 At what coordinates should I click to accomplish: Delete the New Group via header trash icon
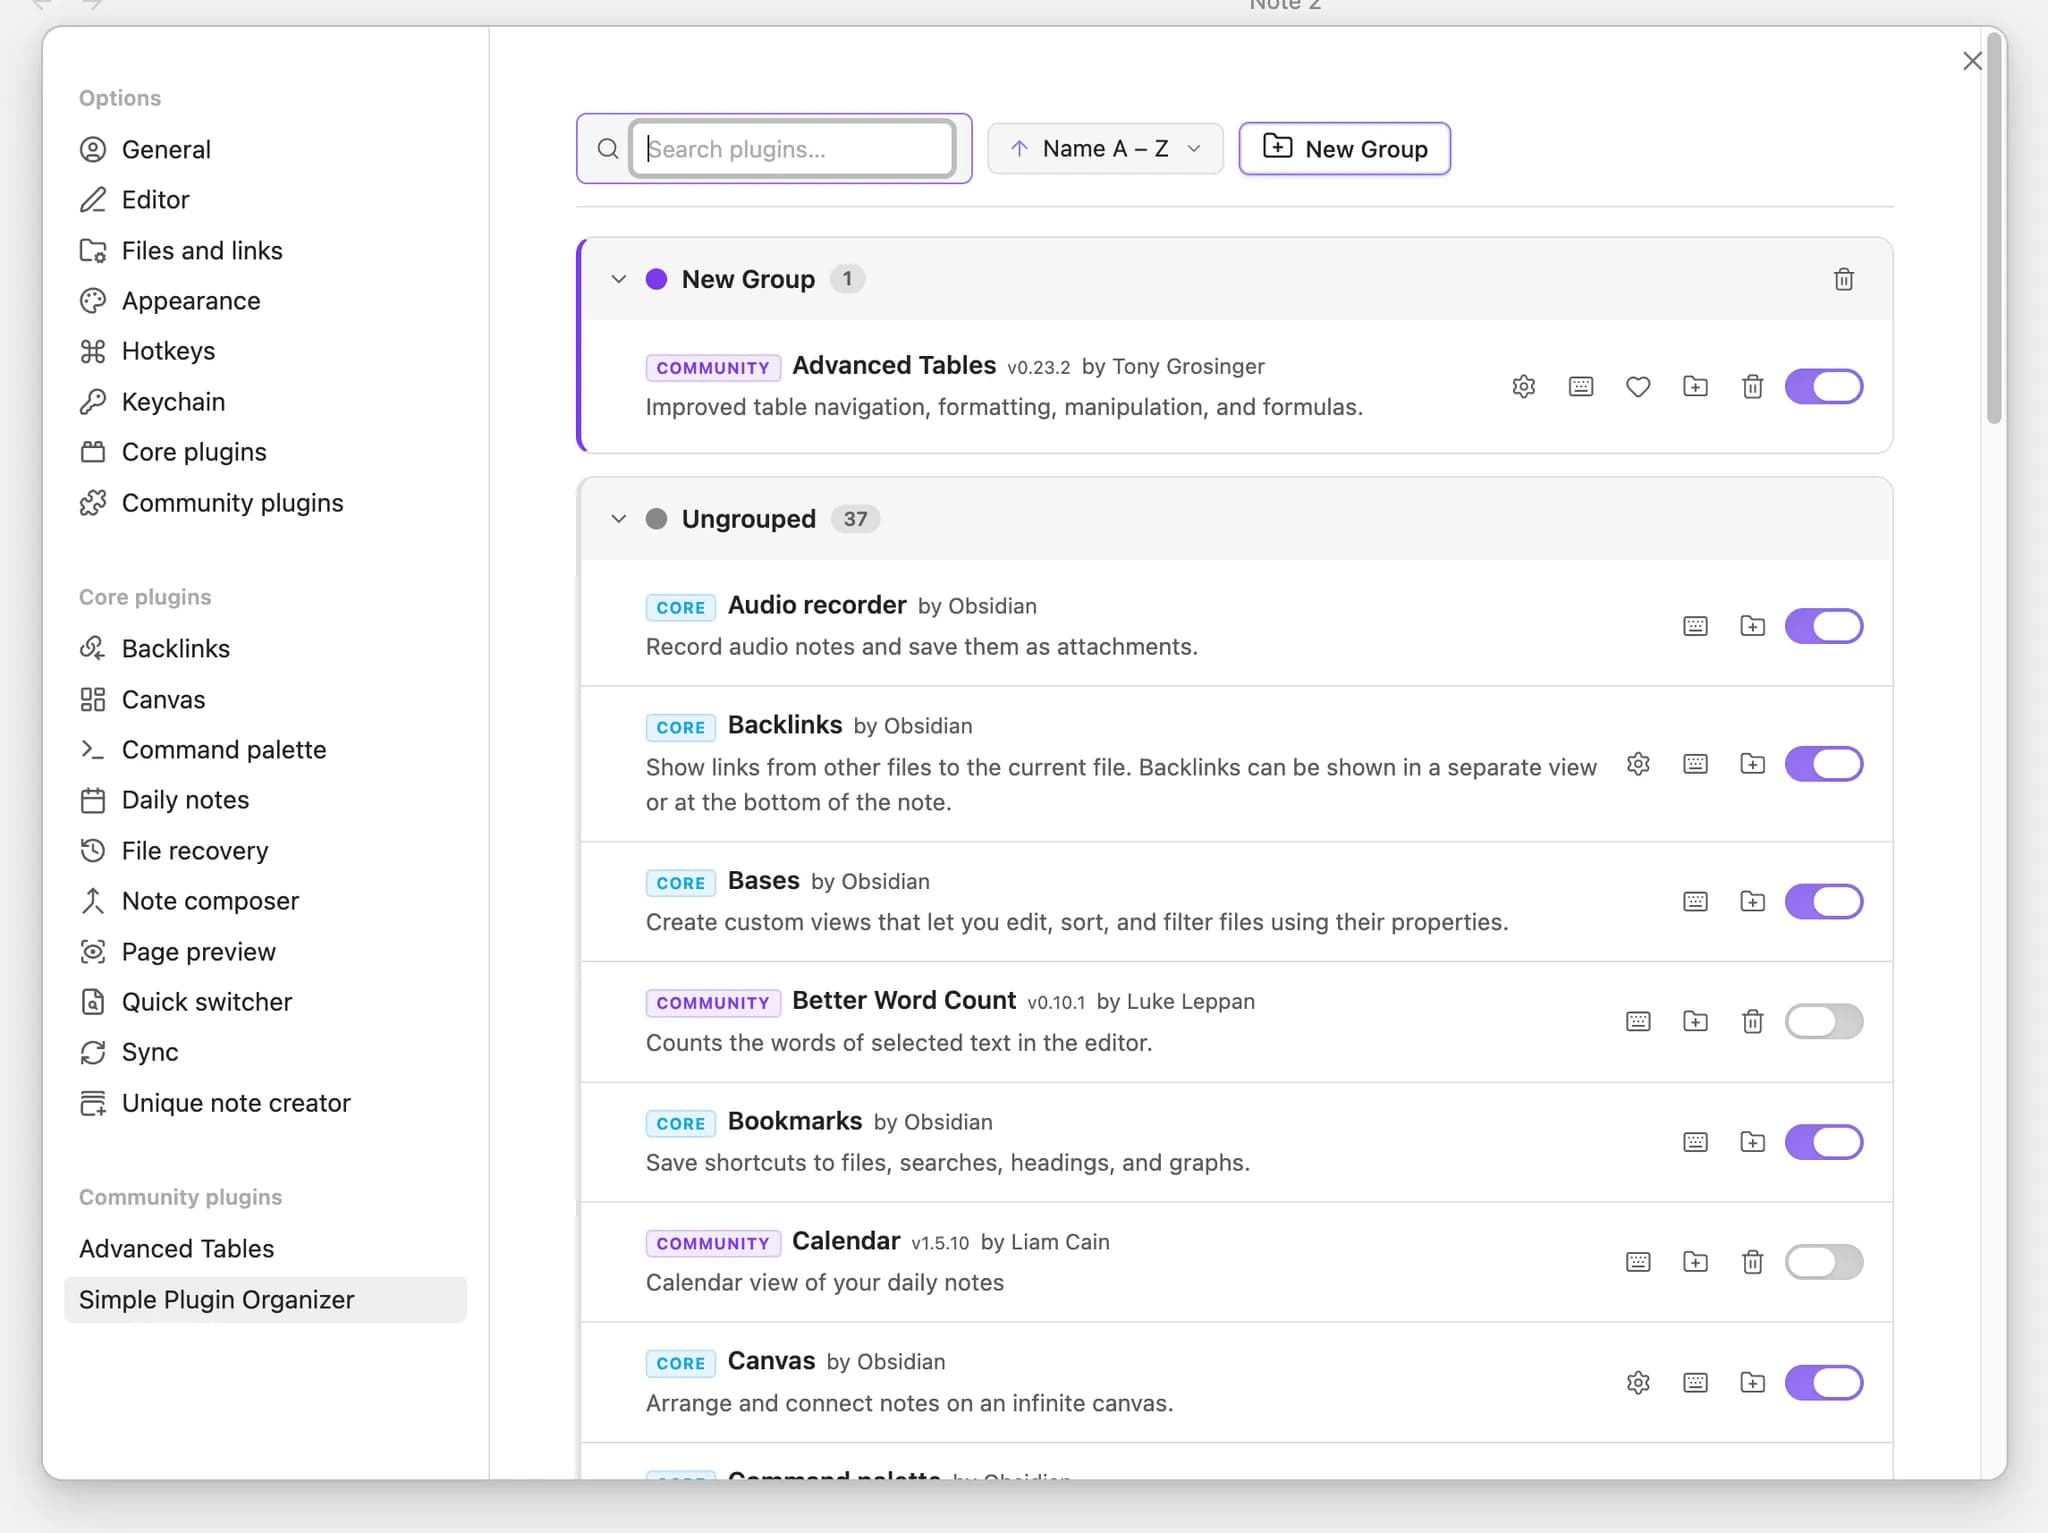click(x=1844, y=279)
